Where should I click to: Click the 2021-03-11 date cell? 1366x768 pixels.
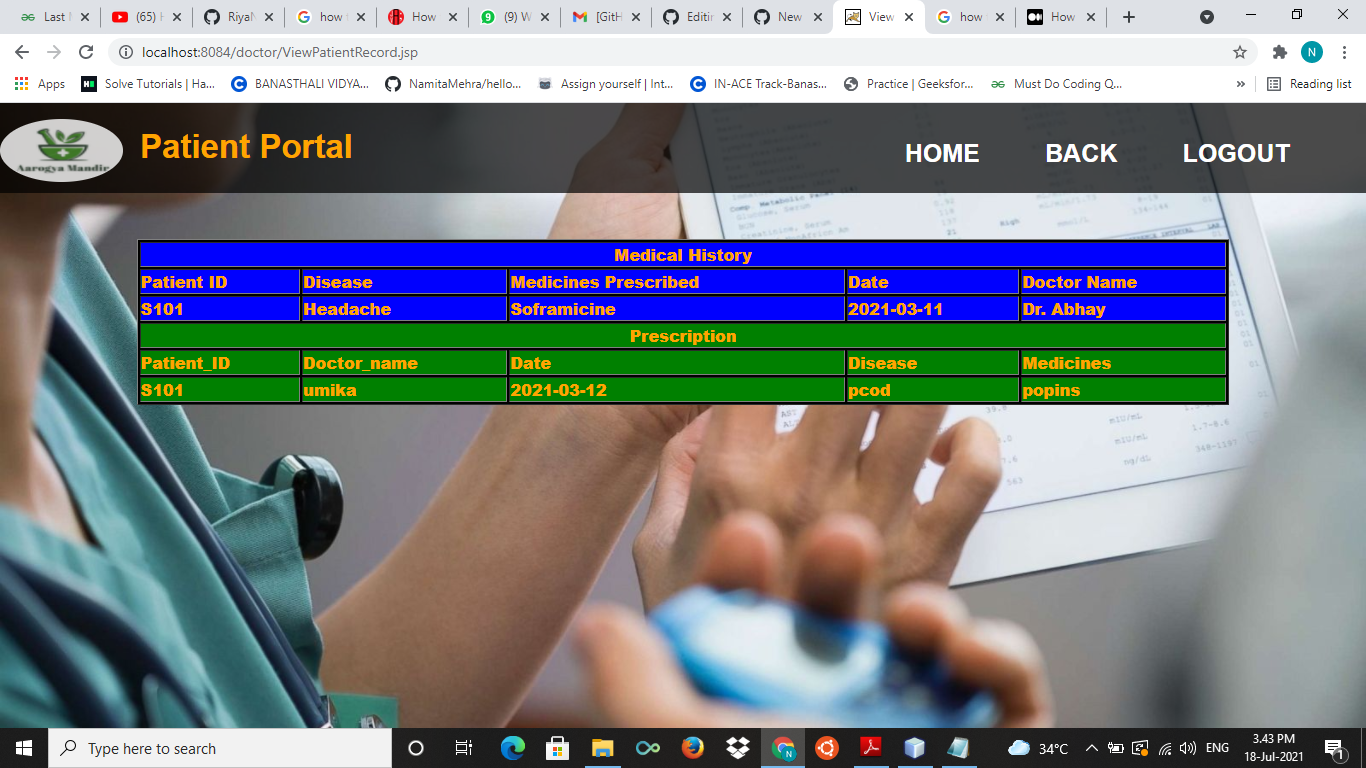tap(932, 309)
